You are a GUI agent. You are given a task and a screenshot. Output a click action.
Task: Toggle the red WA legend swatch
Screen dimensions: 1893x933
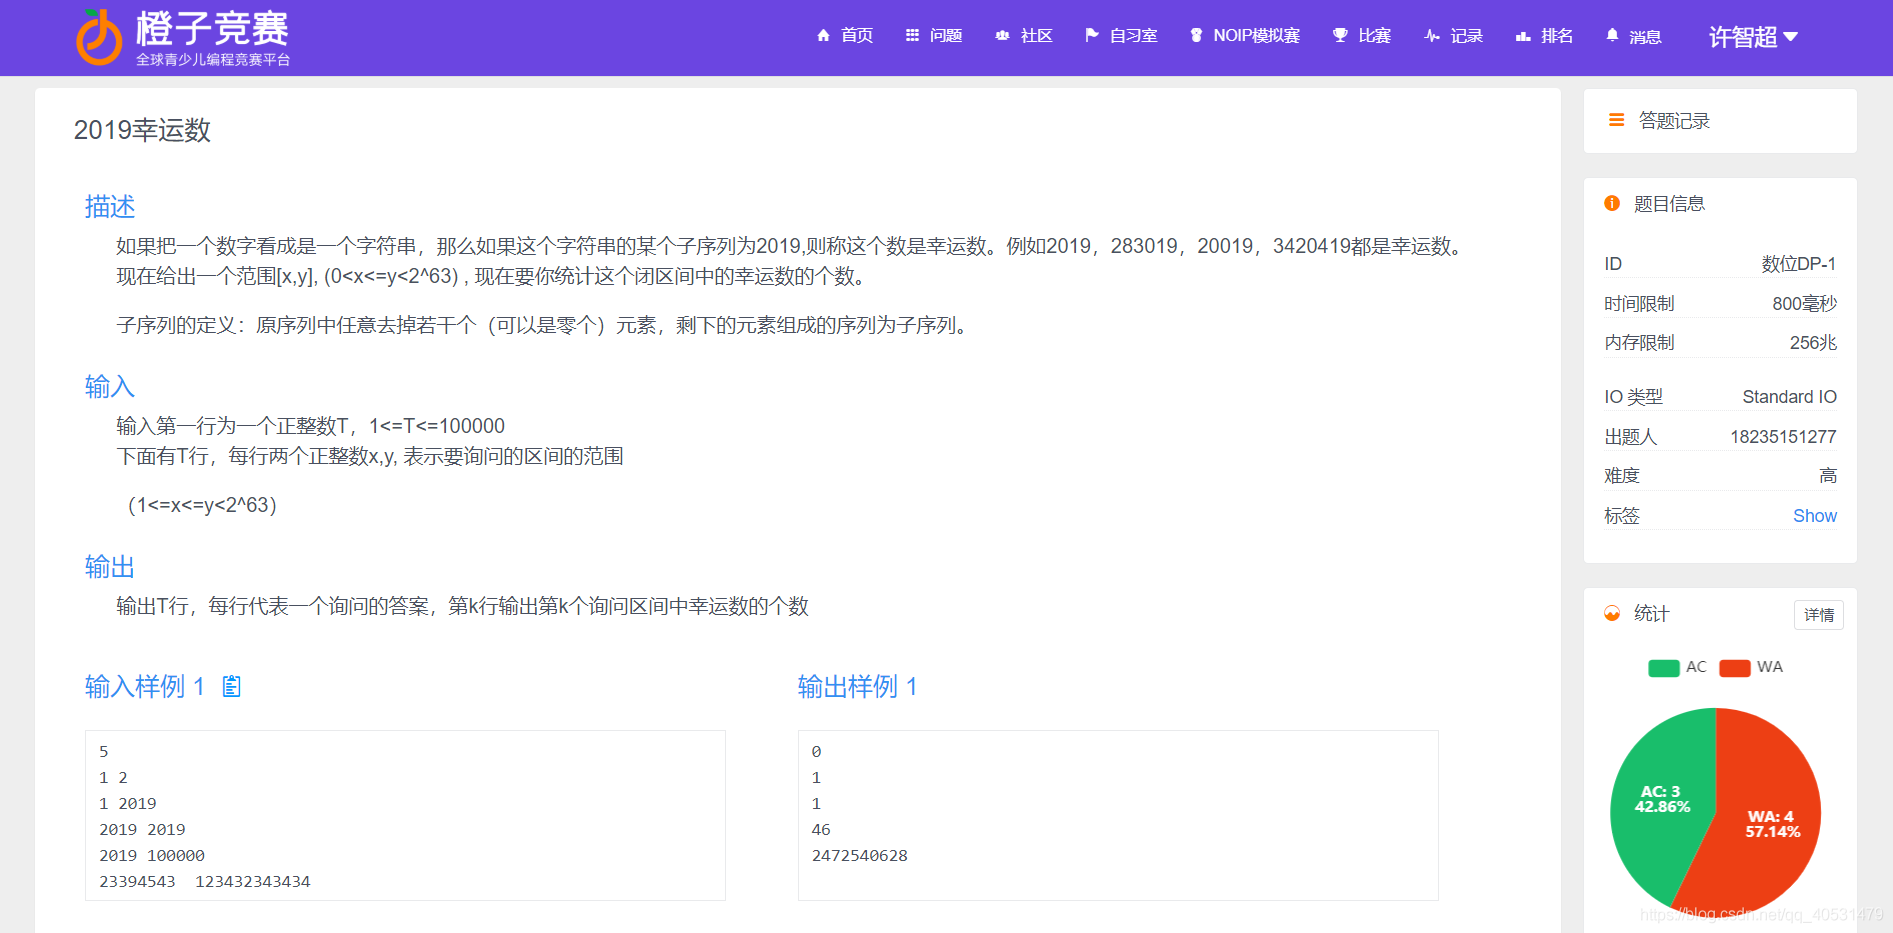(1735, 668)
